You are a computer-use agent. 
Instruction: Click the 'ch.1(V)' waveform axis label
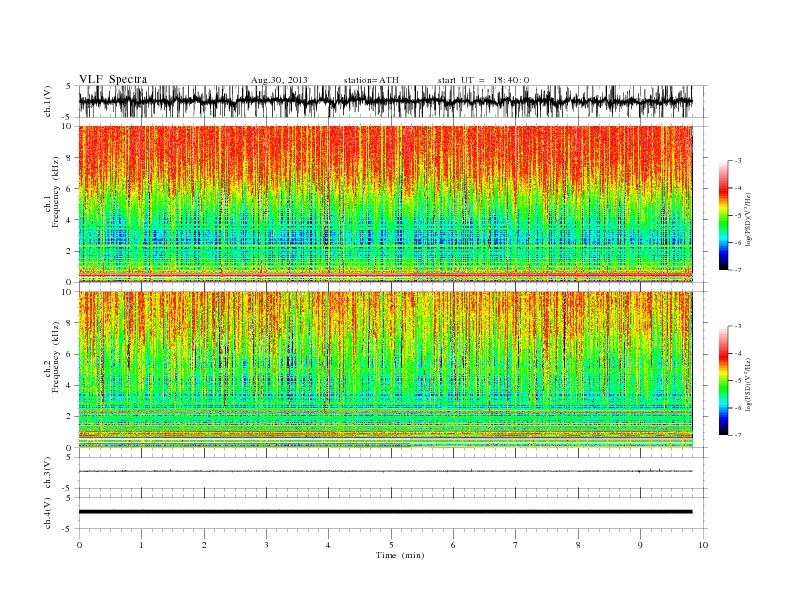[48, 101]
